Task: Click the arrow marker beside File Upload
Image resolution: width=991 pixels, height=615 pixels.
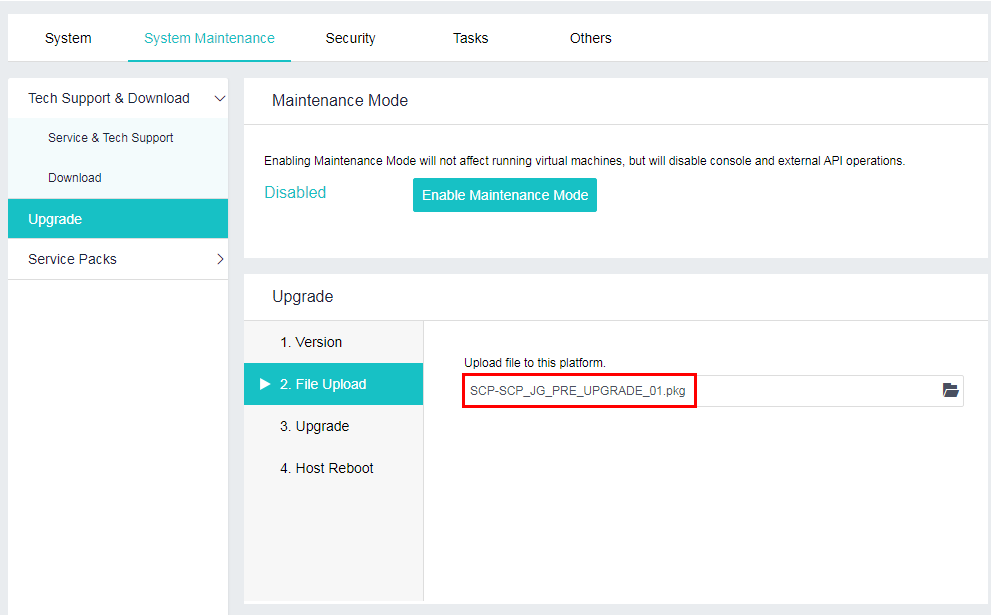Action: pyautogui.click(x=265, y=384)
